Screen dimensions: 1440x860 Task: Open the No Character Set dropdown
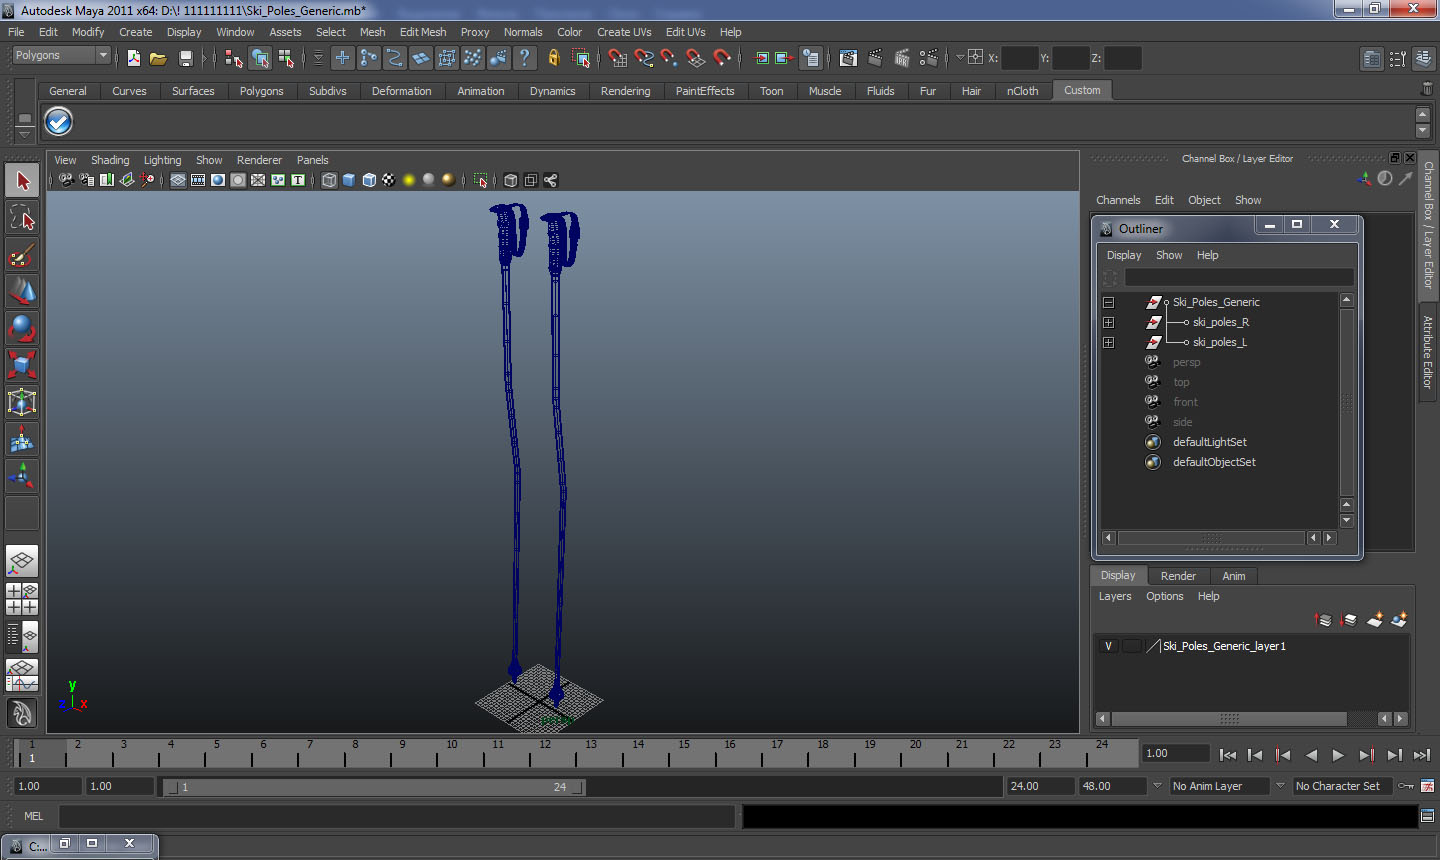click(x=1280, y=786)
